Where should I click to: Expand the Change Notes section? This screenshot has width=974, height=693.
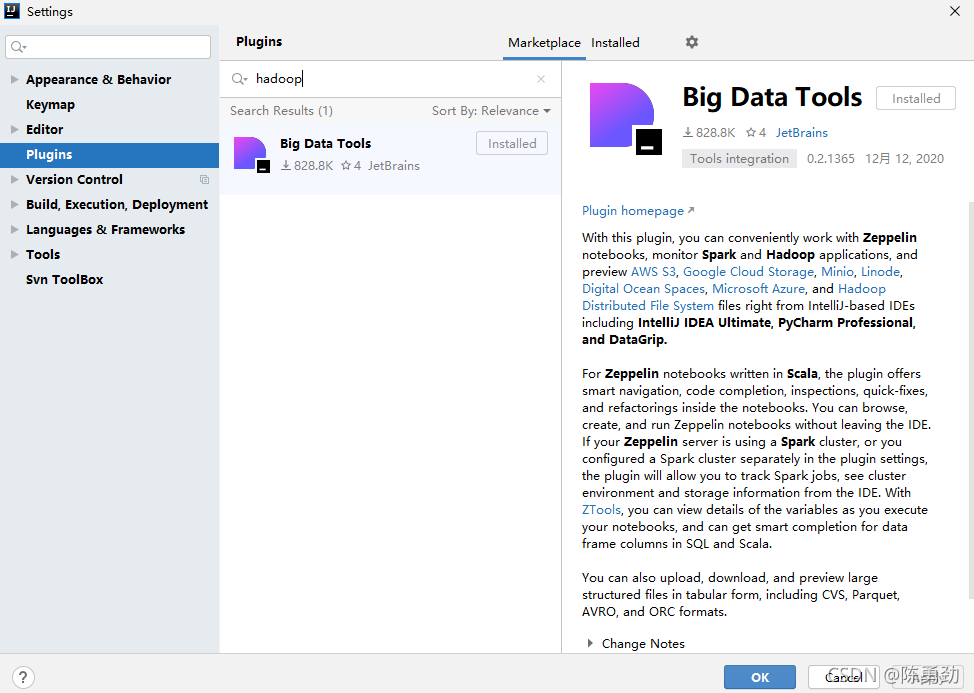(x=590, y=643)
